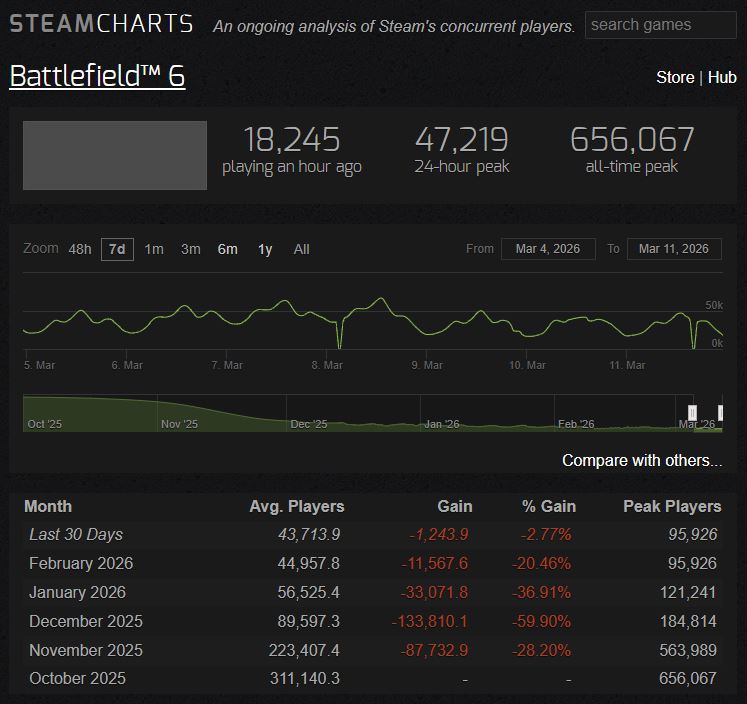The image size is (747, 704).
Task: Click the tagline about Steam's concurrent players
Action: [394, 26]
